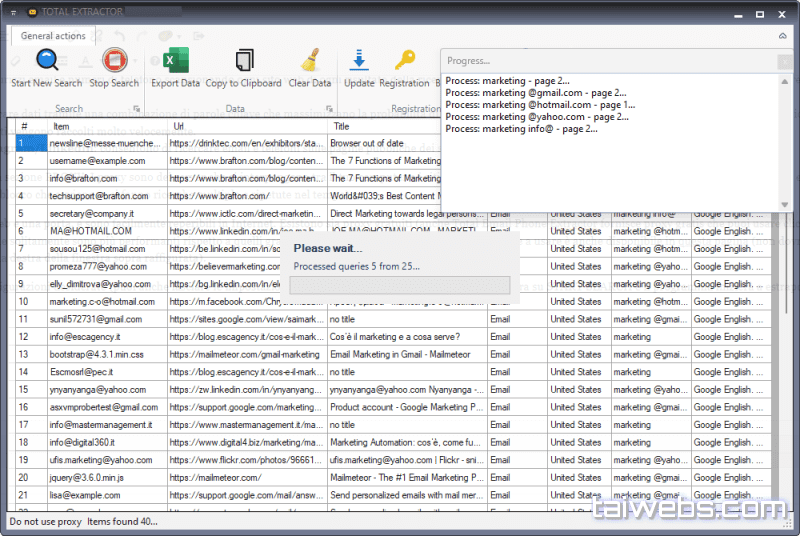
Task: Click the Clear Data broom icon
Action: click(x=310, y=60)
